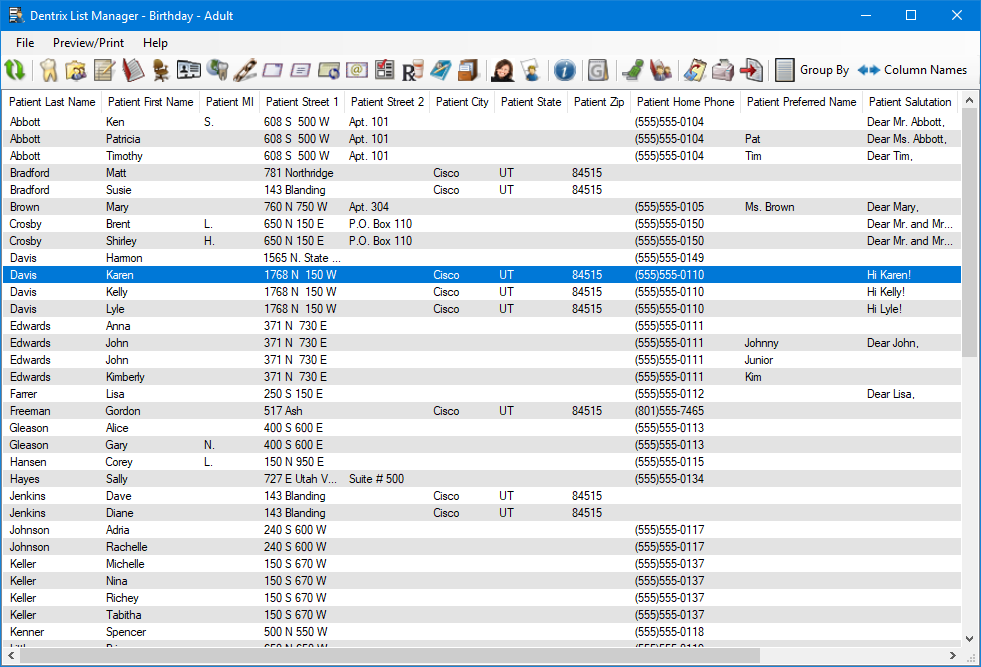
Task: Click the email @ envelope icon
Action: tap(357, 70)
